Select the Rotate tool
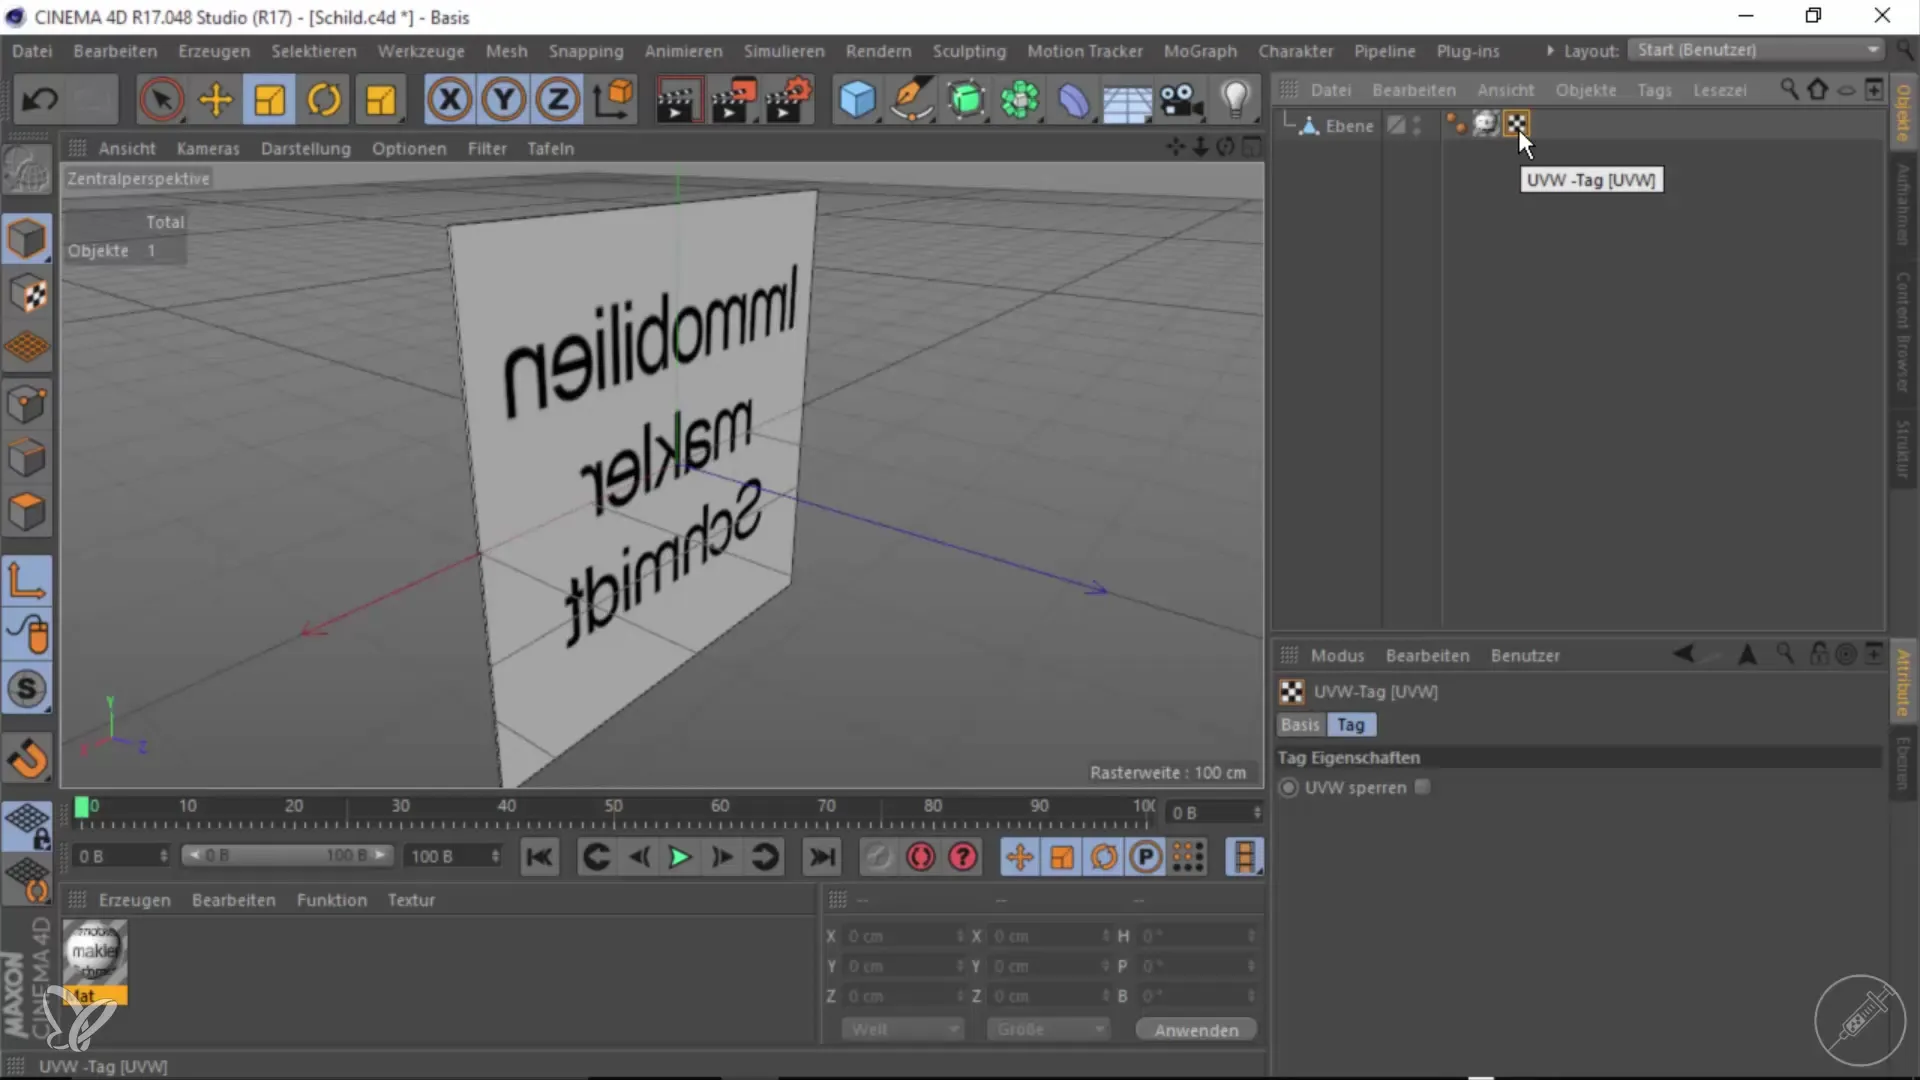 (x=323, y=99)
